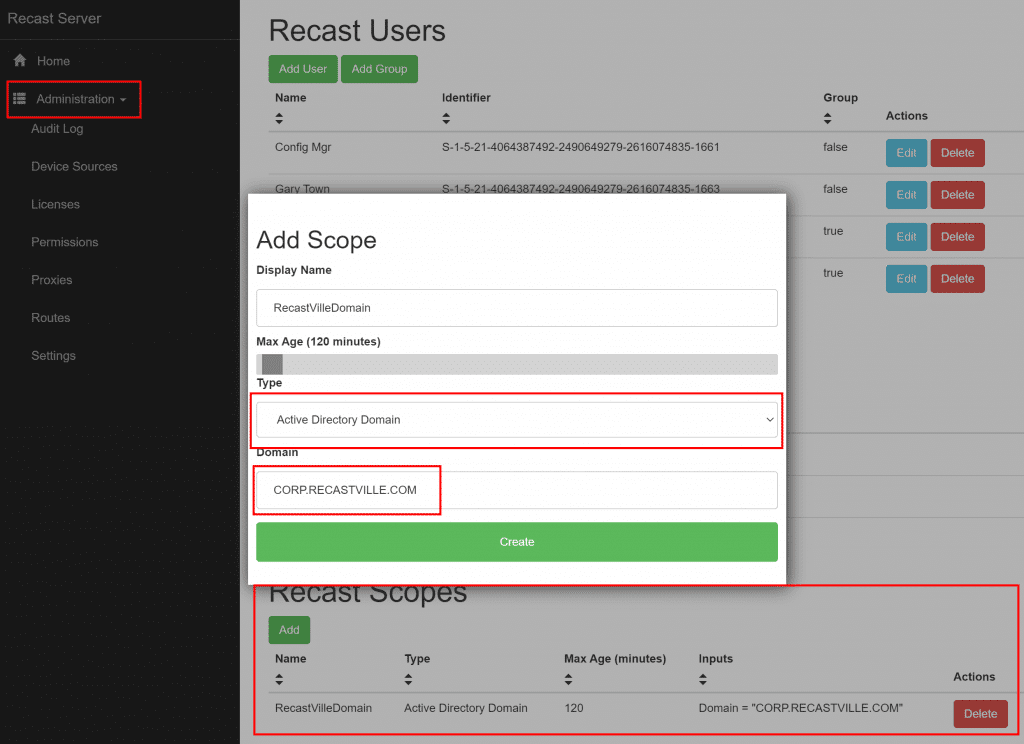
Task: Click the Add User button
Action: tap(303, 69)
